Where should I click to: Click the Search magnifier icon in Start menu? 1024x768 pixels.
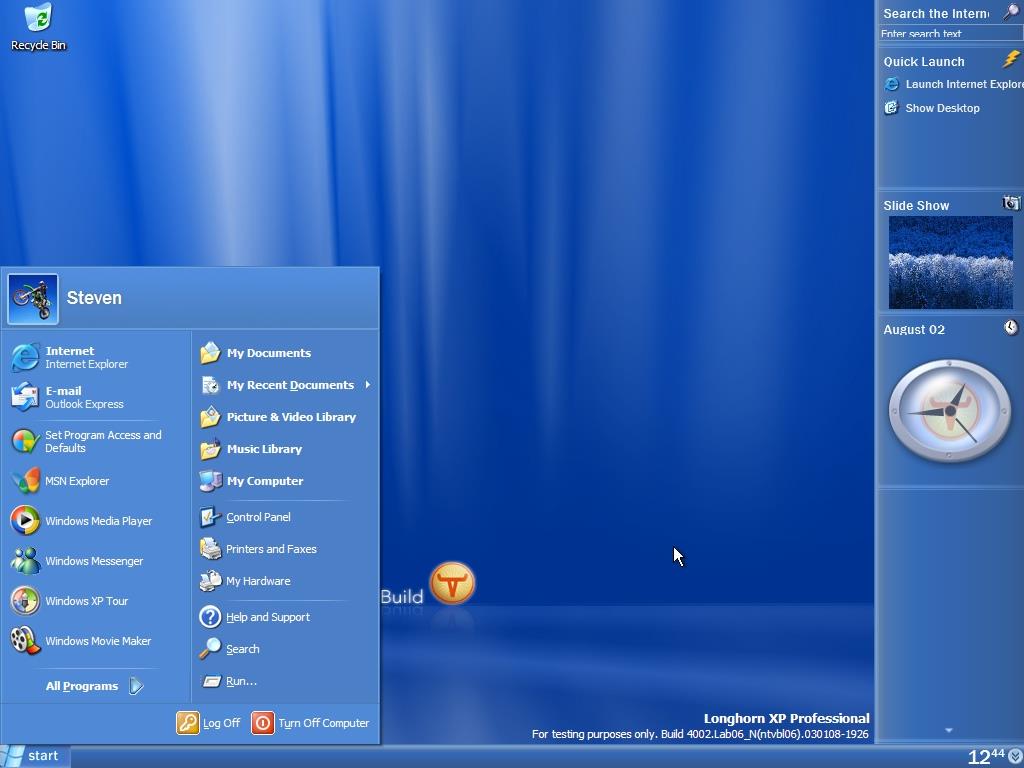pyautogui.click(x=210, y=648)
